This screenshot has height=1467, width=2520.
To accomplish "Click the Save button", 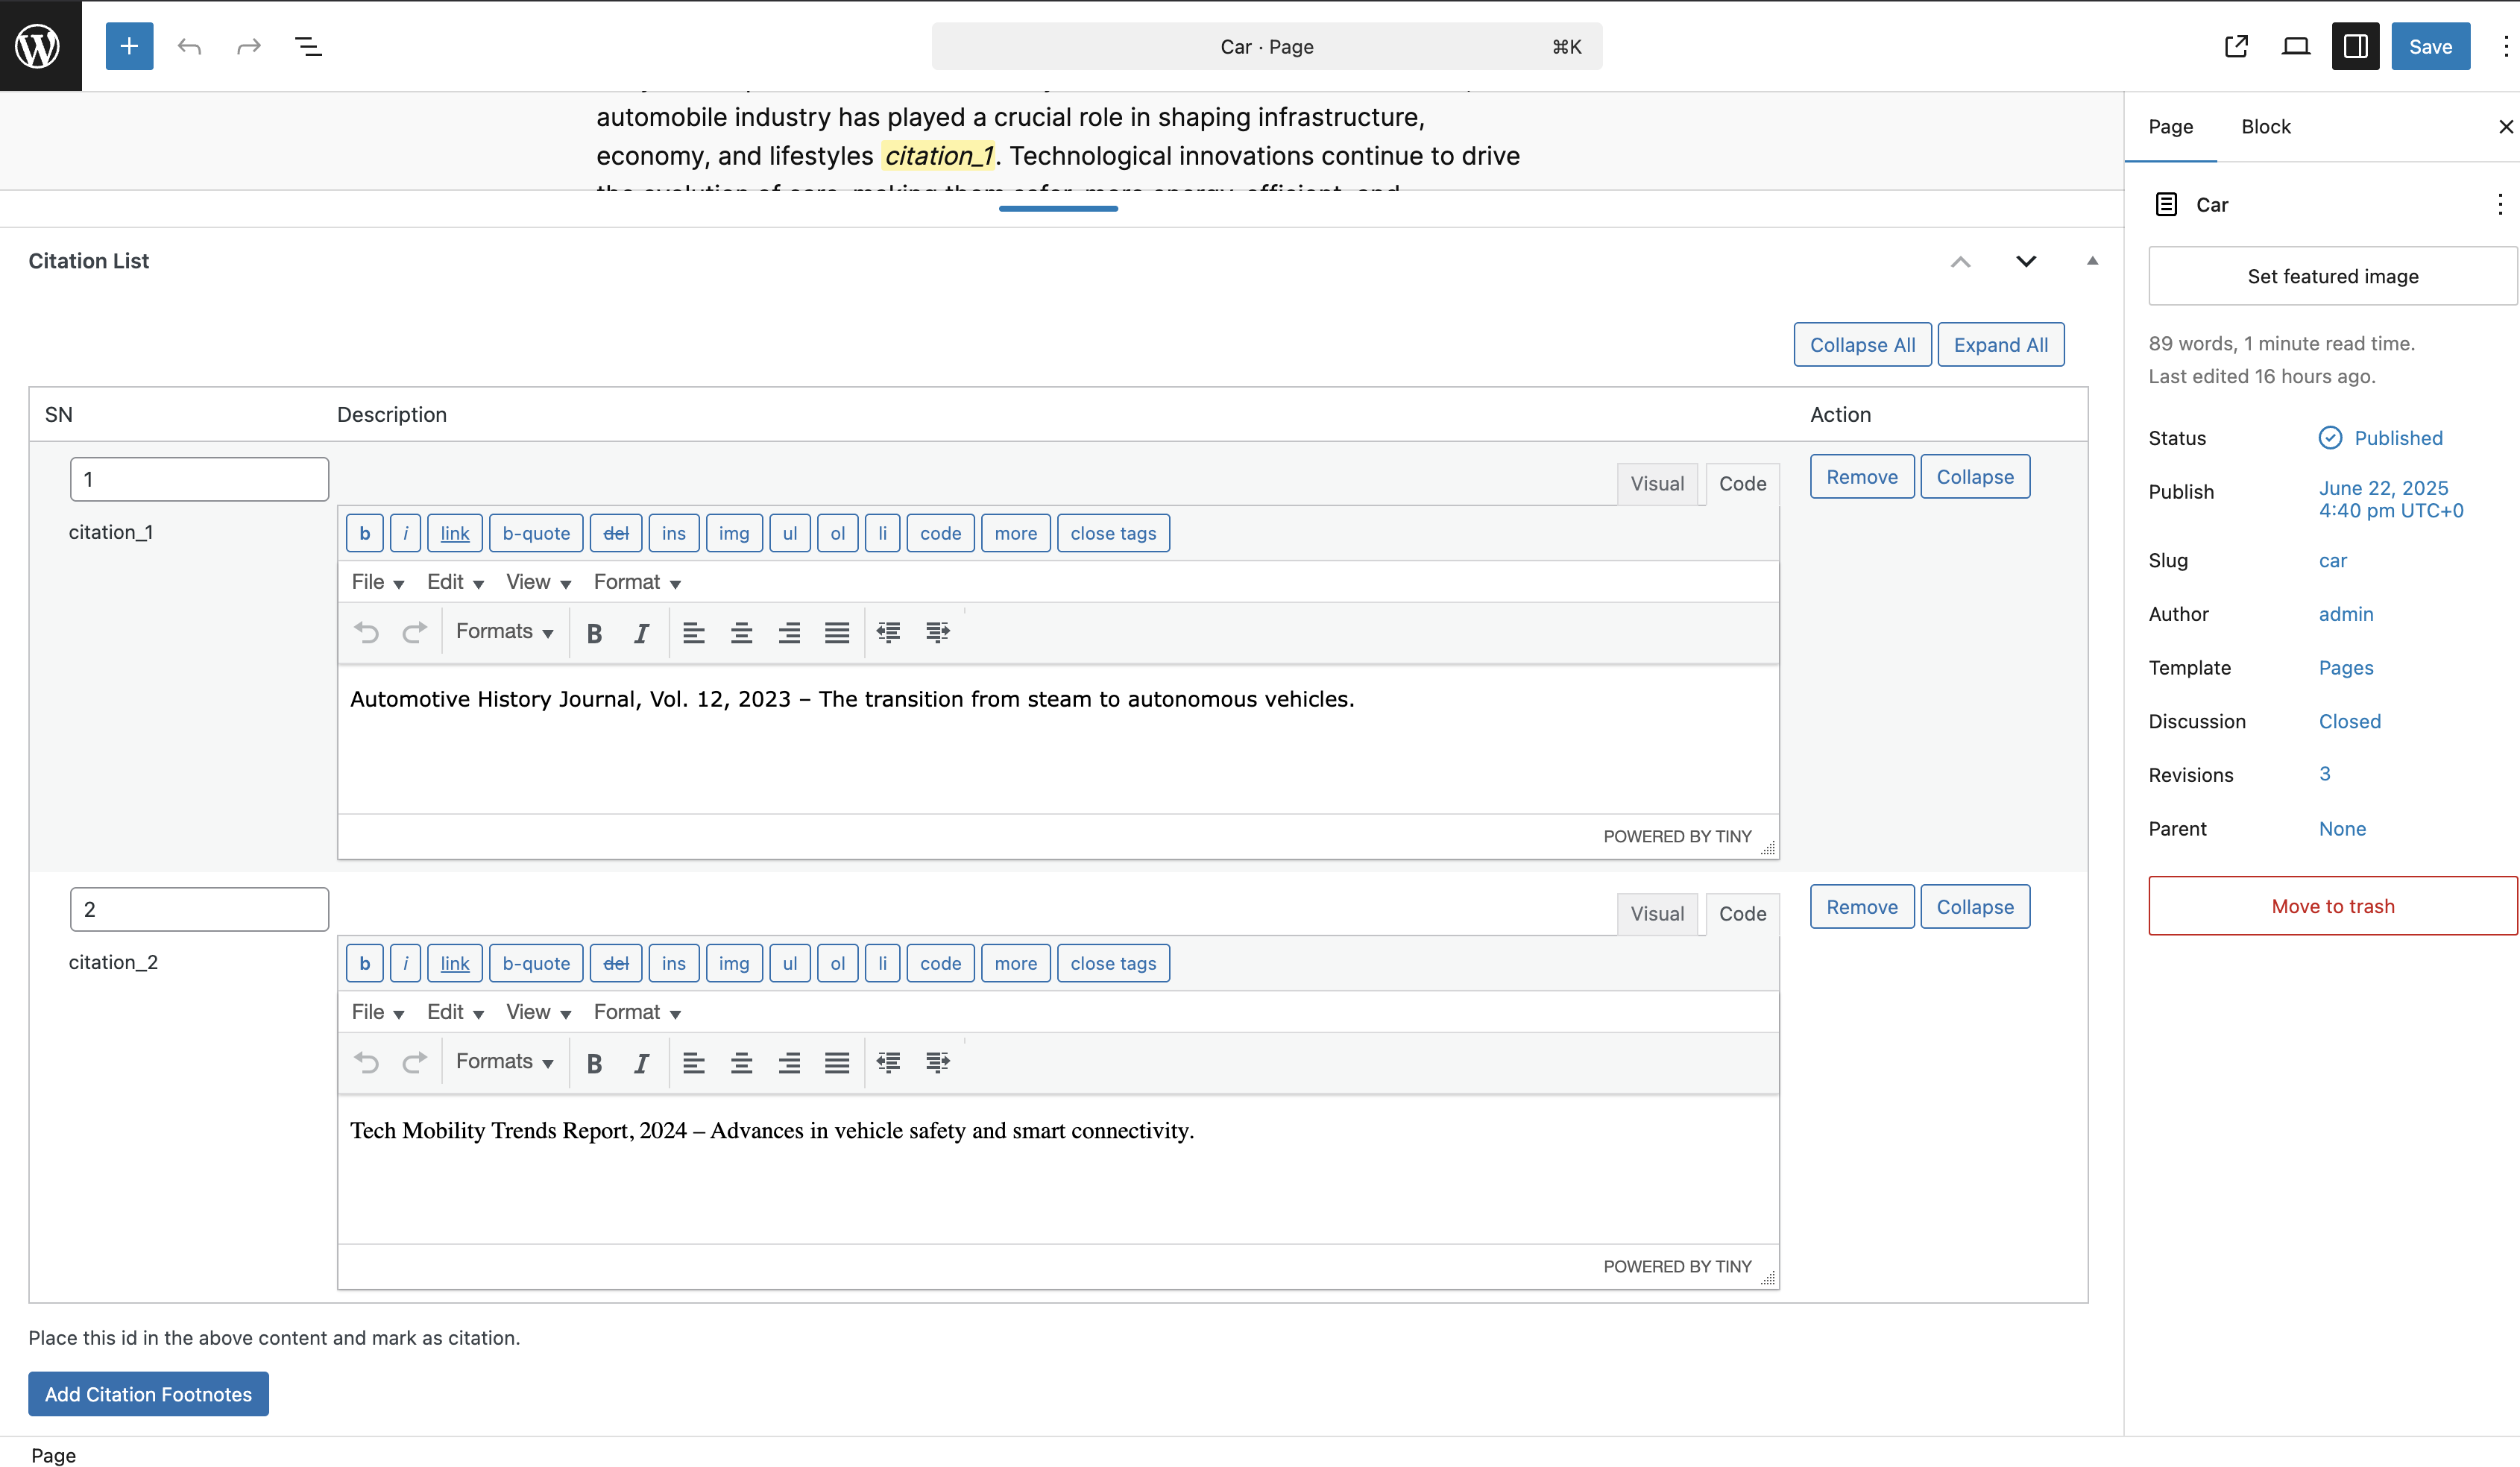I will [x=2430, y=46].
